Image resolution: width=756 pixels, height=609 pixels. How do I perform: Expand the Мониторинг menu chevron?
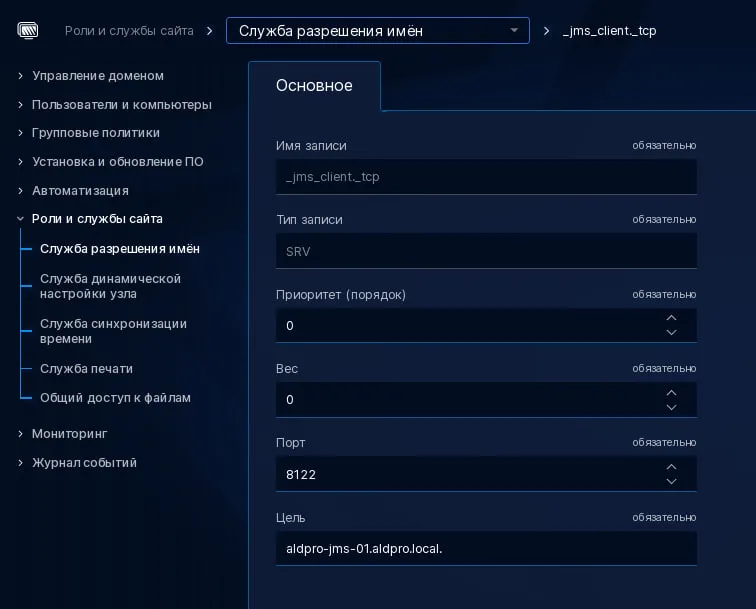[20, 433]
